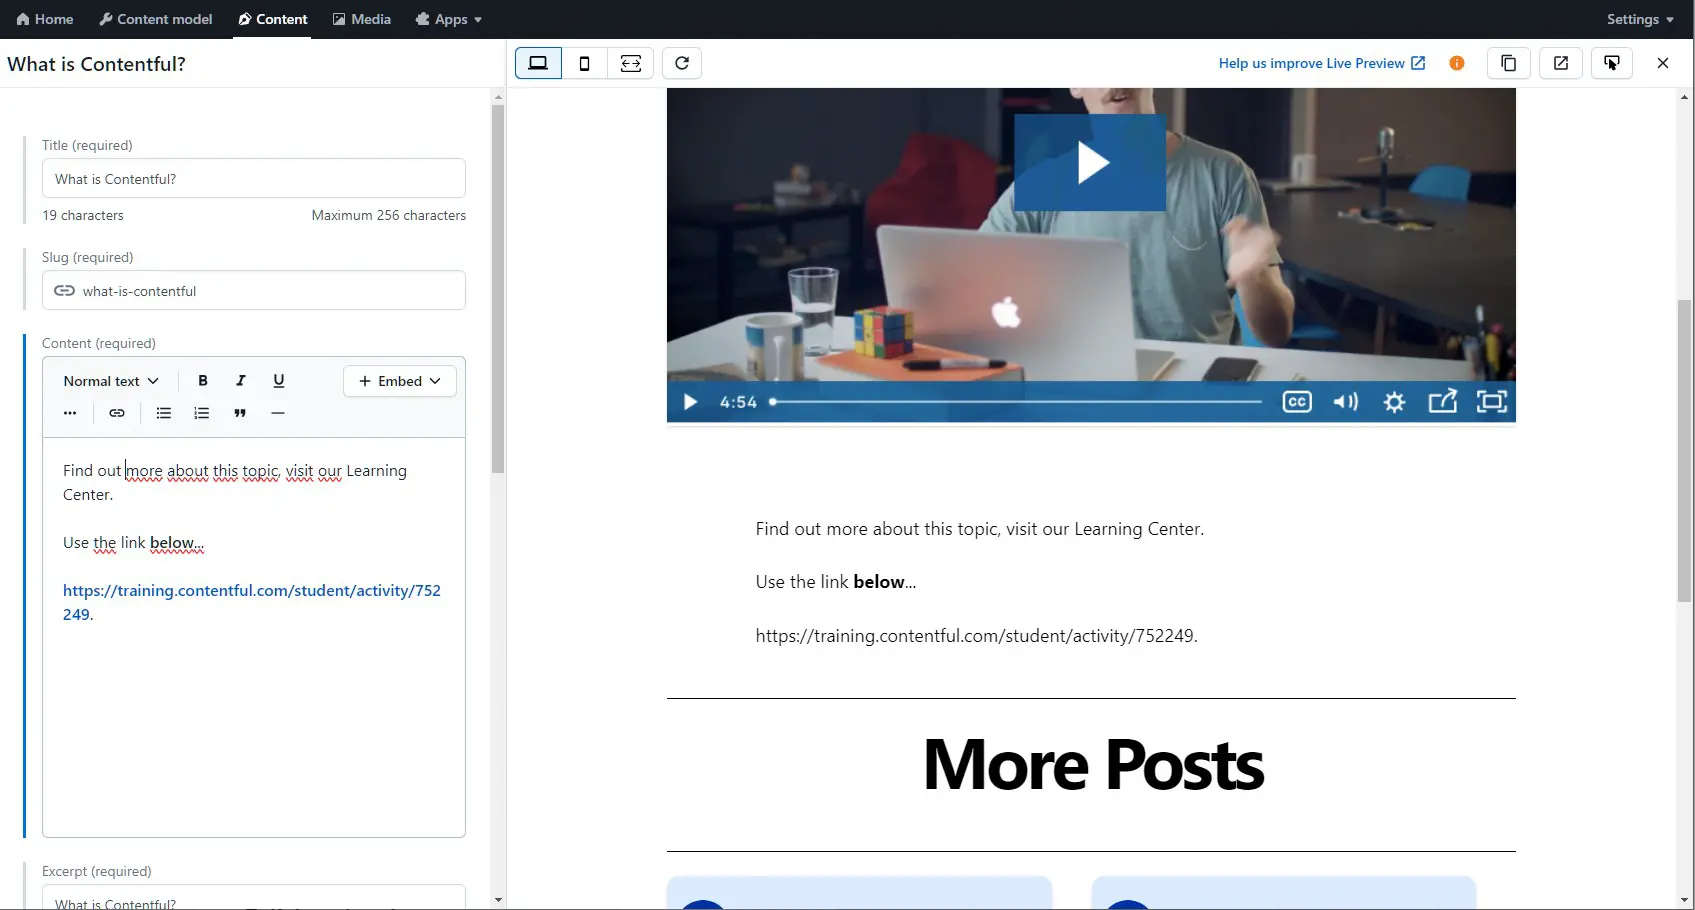Viewport: 1695px width, 910px height.
Task: Click the preview pane scrollbar
Action: (x=1685, y=450)
